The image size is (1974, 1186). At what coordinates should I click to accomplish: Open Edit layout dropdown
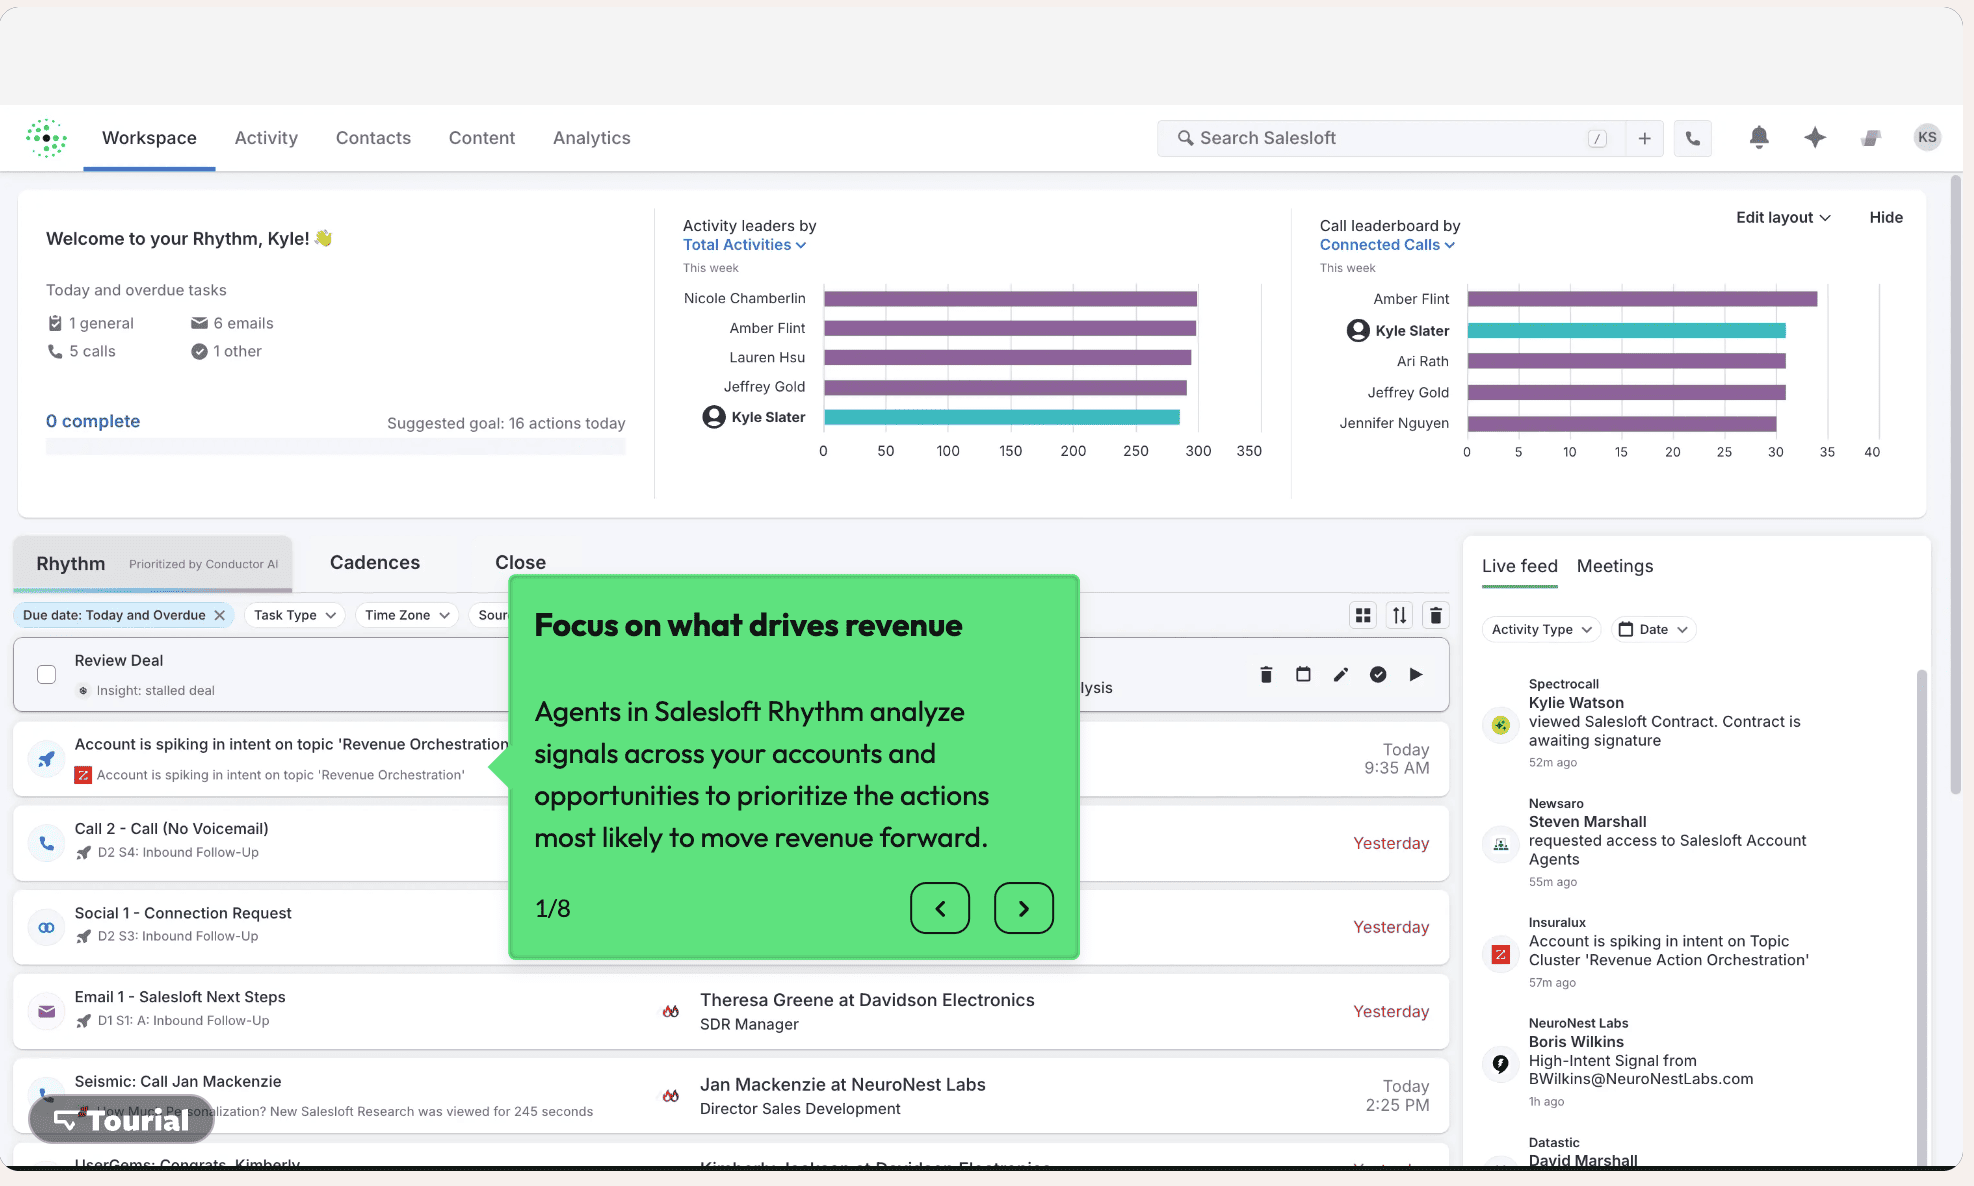(x=1783, y=217)
